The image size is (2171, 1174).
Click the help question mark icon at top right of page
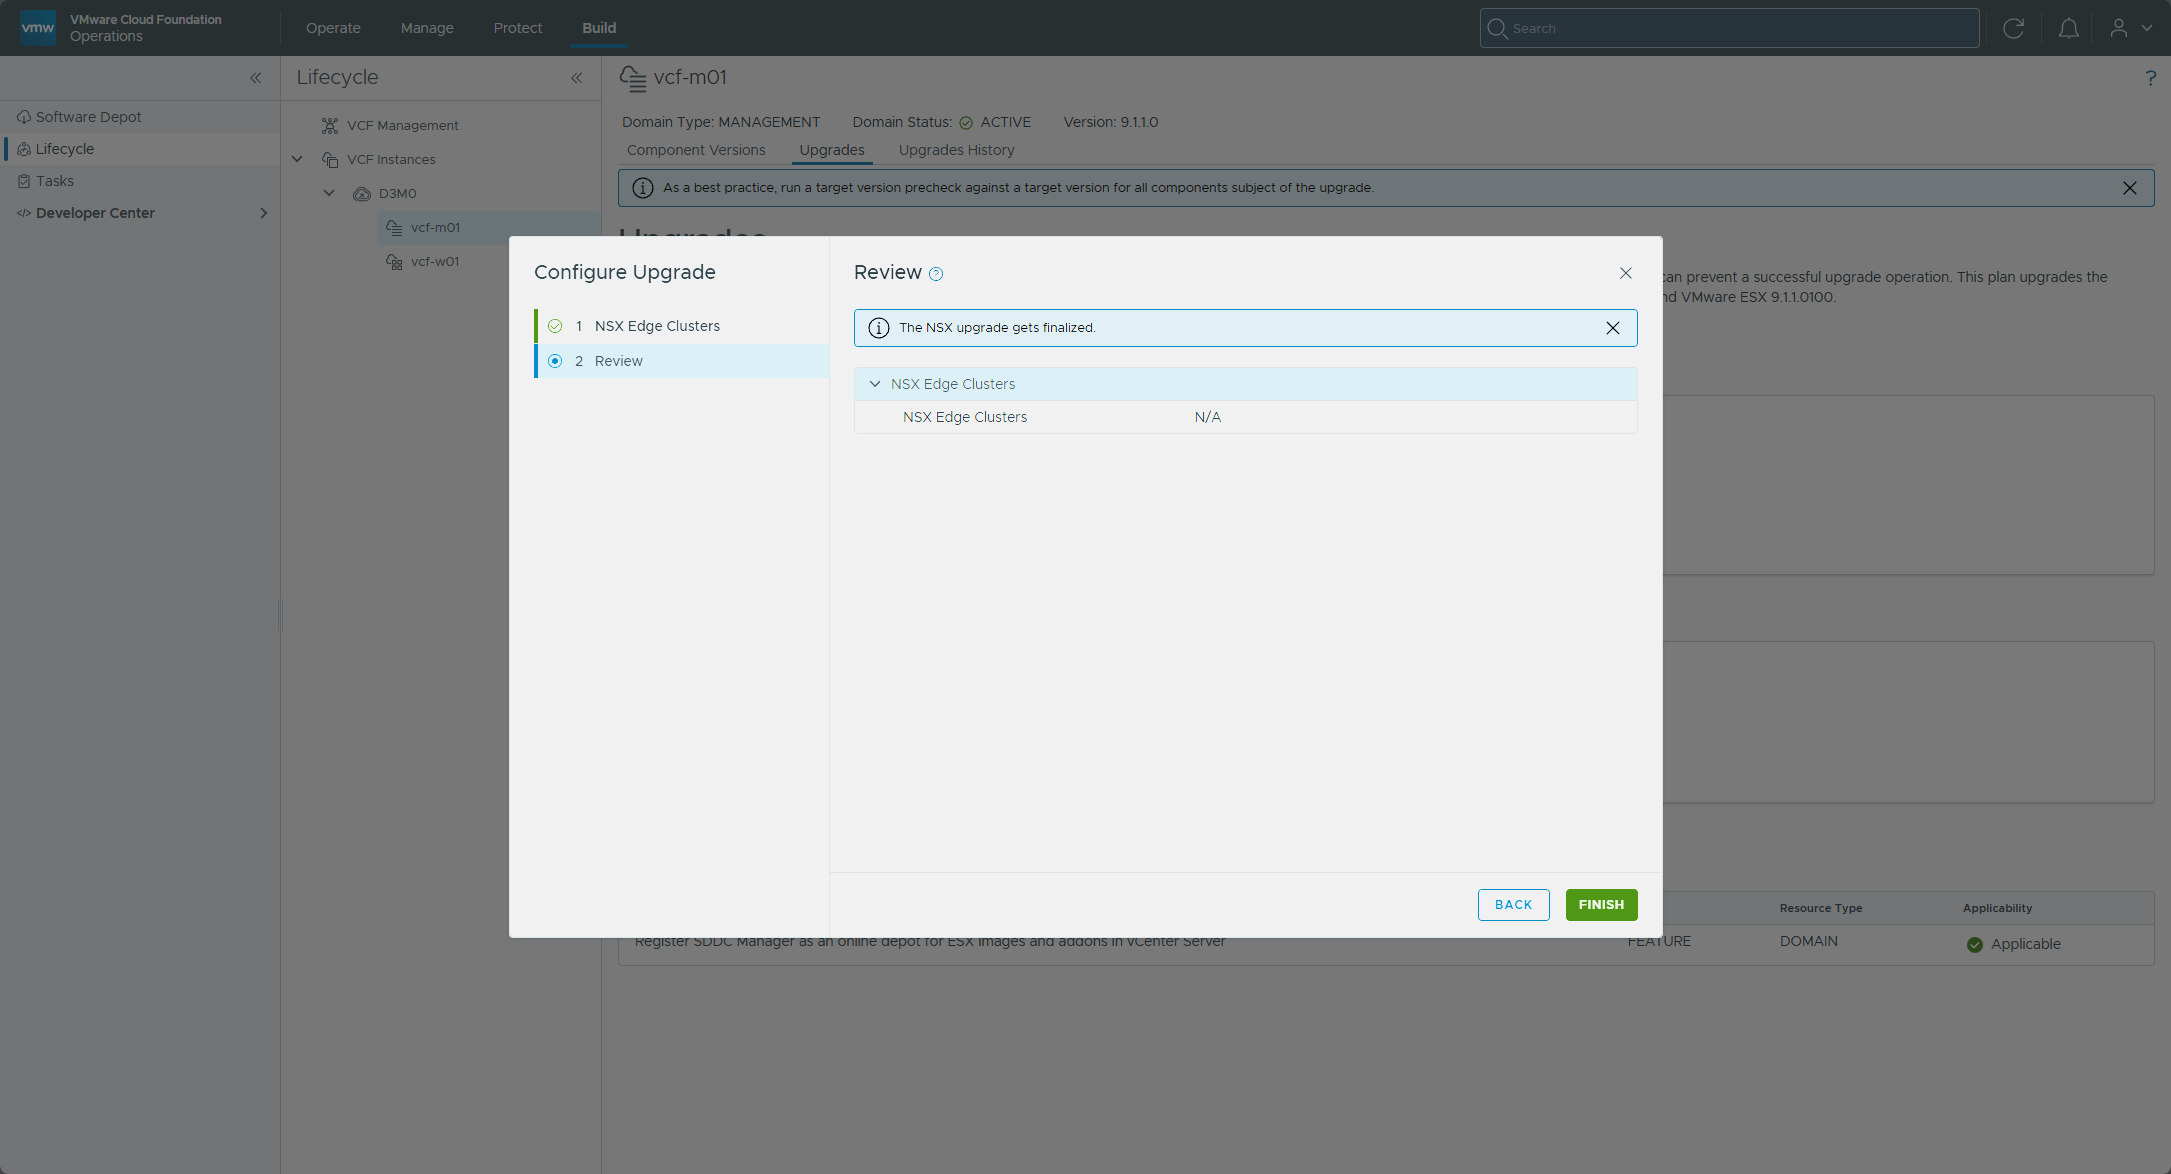coord(2150,78)
